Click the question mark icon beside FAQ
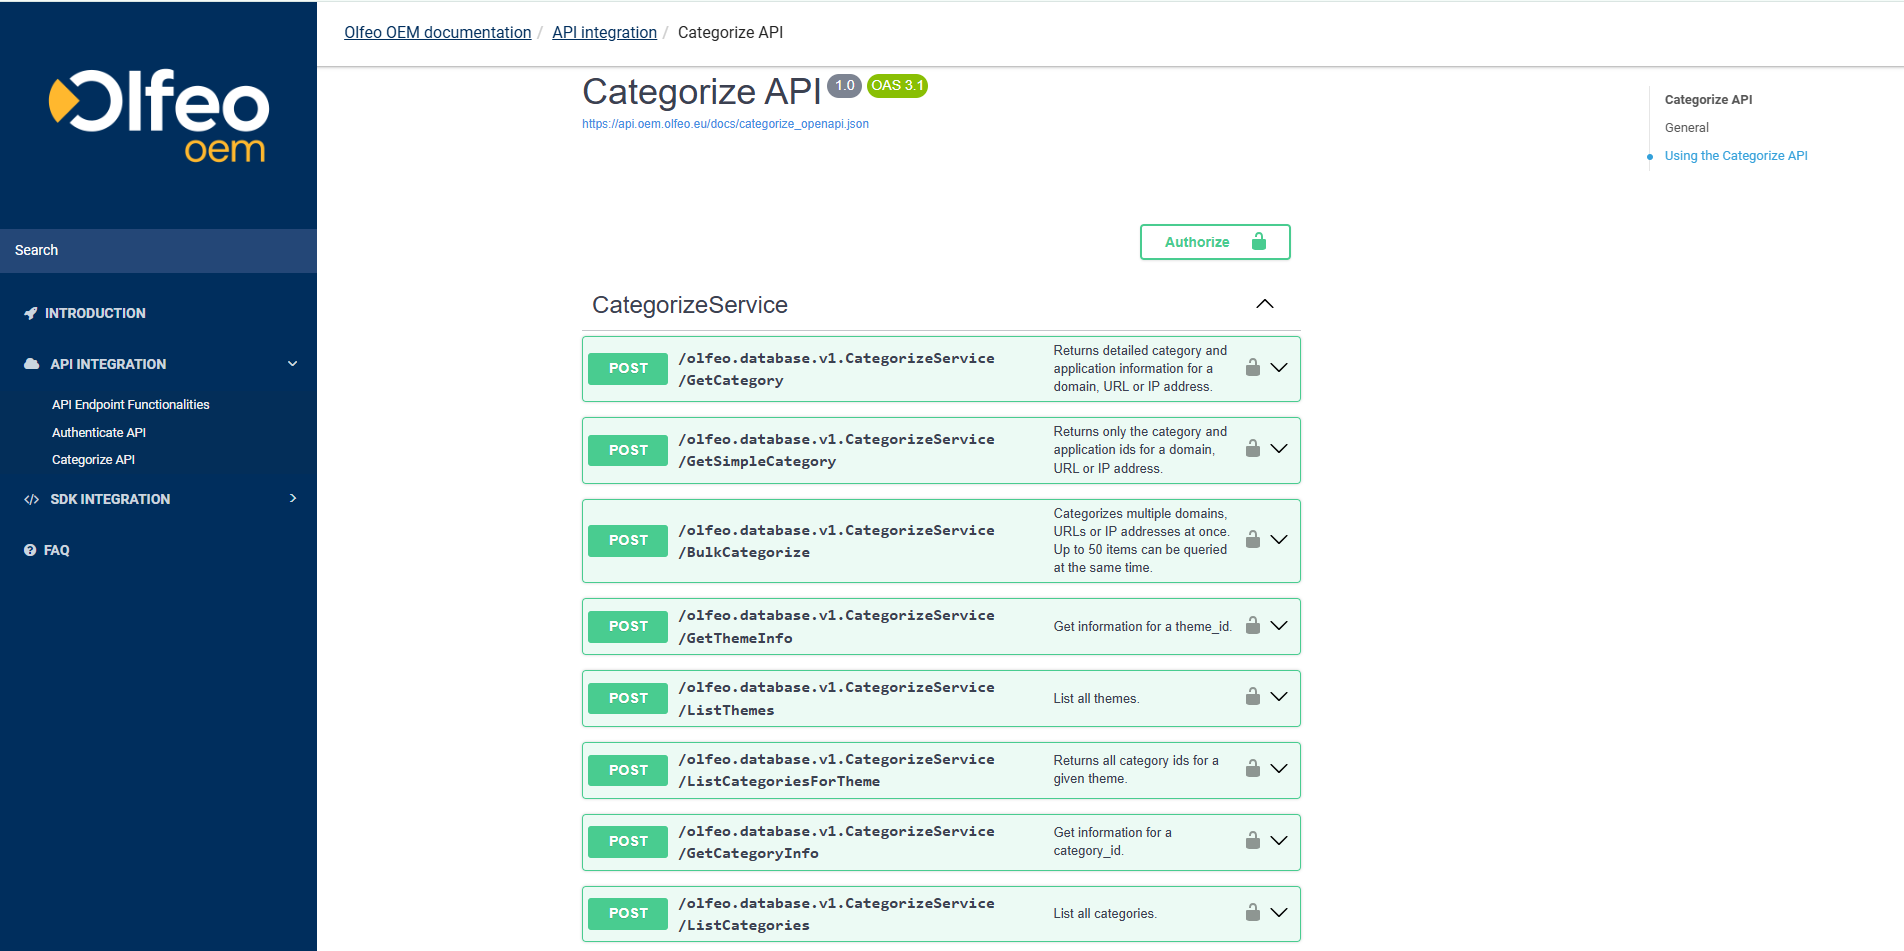Viewport: 1904px width, 951px height. click(30, 550)
